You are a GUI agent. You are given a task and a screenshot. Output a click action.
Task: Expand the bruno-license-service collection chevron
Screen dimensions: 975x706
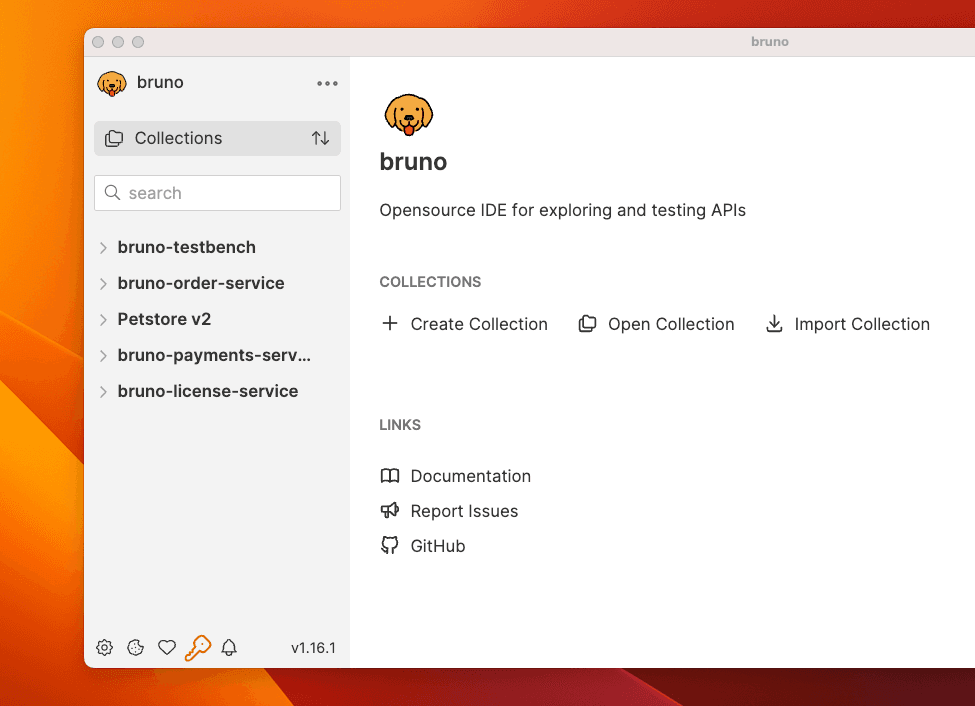(103, 392)
